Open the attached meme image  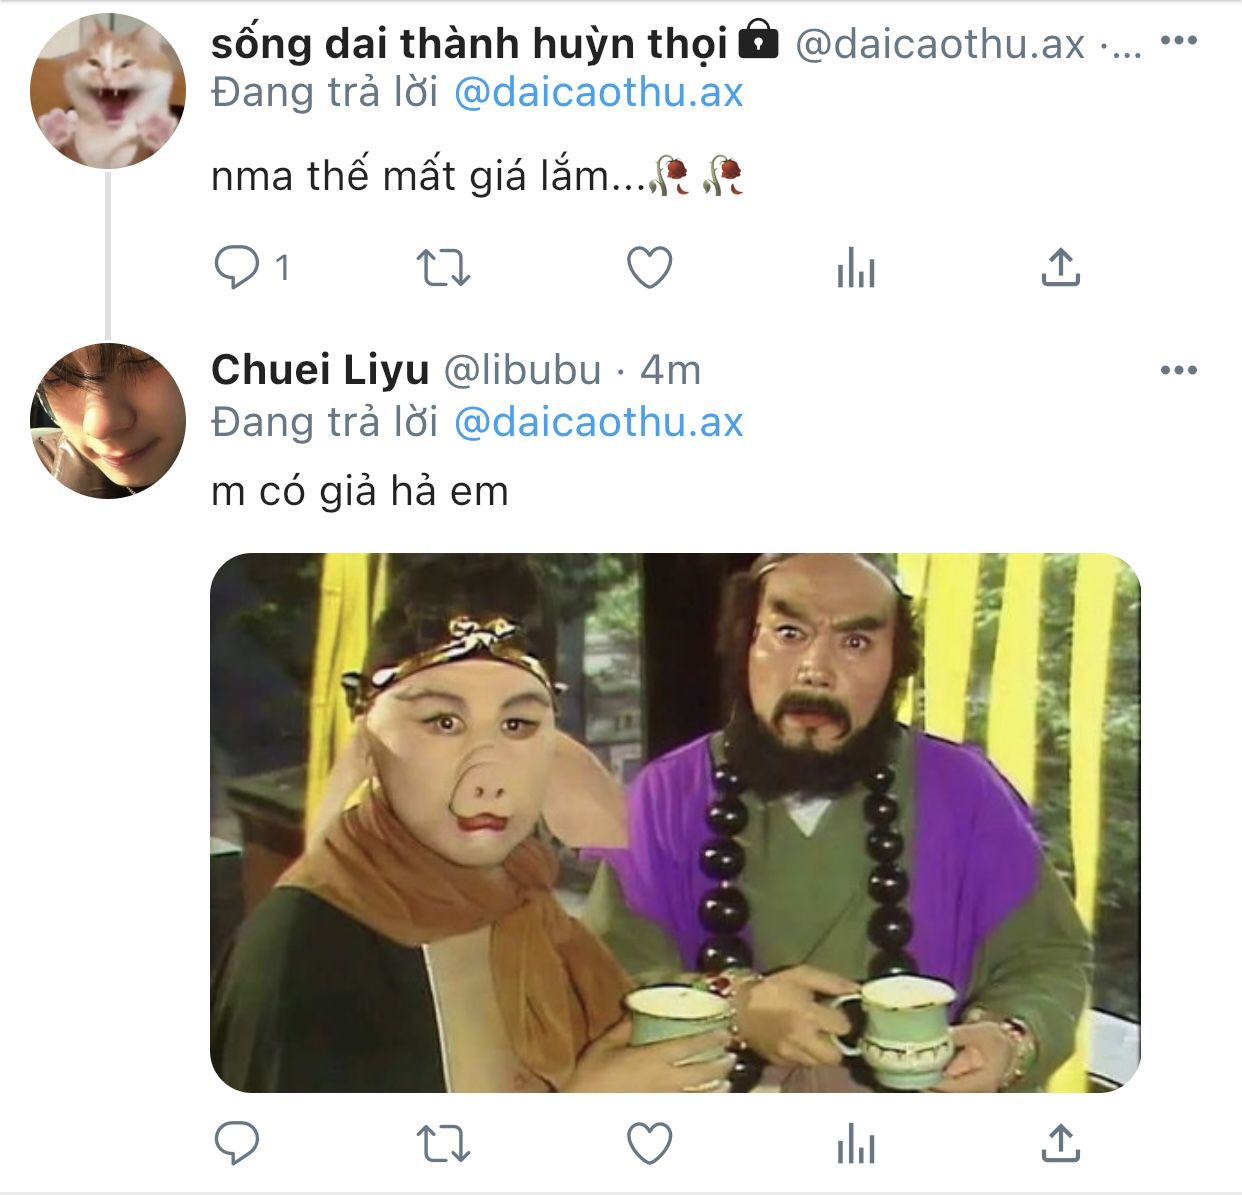pos(675,822)
